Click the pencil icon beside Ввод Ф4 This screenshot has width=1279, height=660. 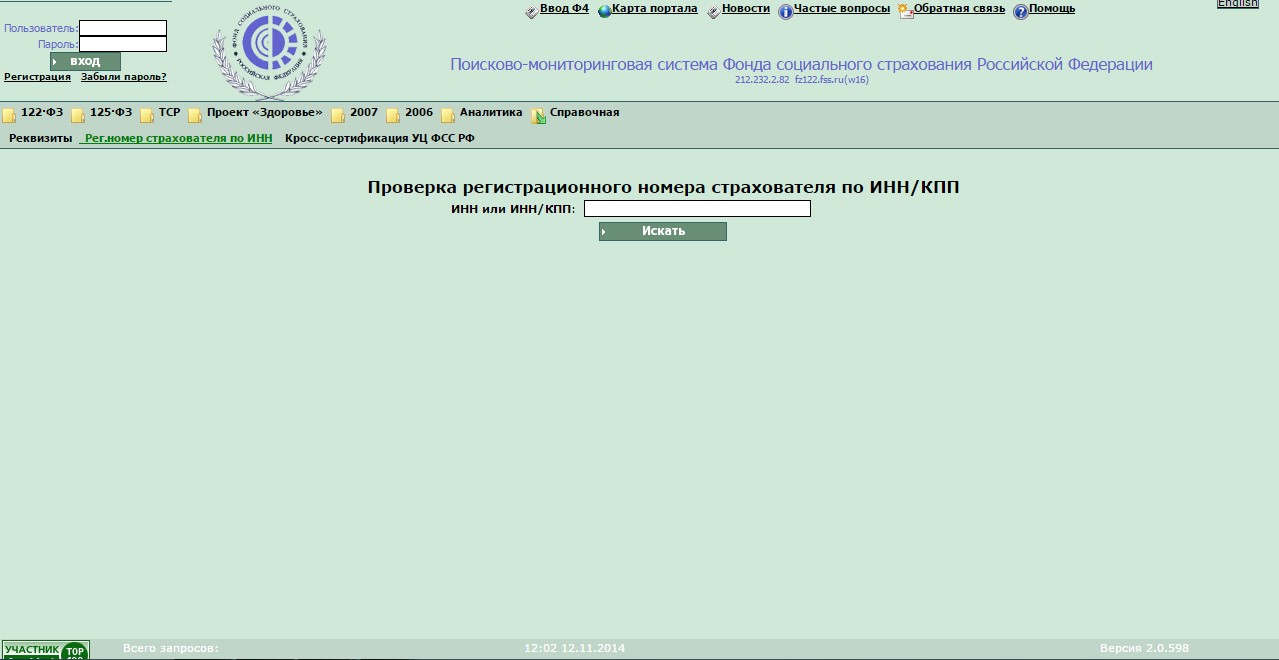click(x=531, y=11)
